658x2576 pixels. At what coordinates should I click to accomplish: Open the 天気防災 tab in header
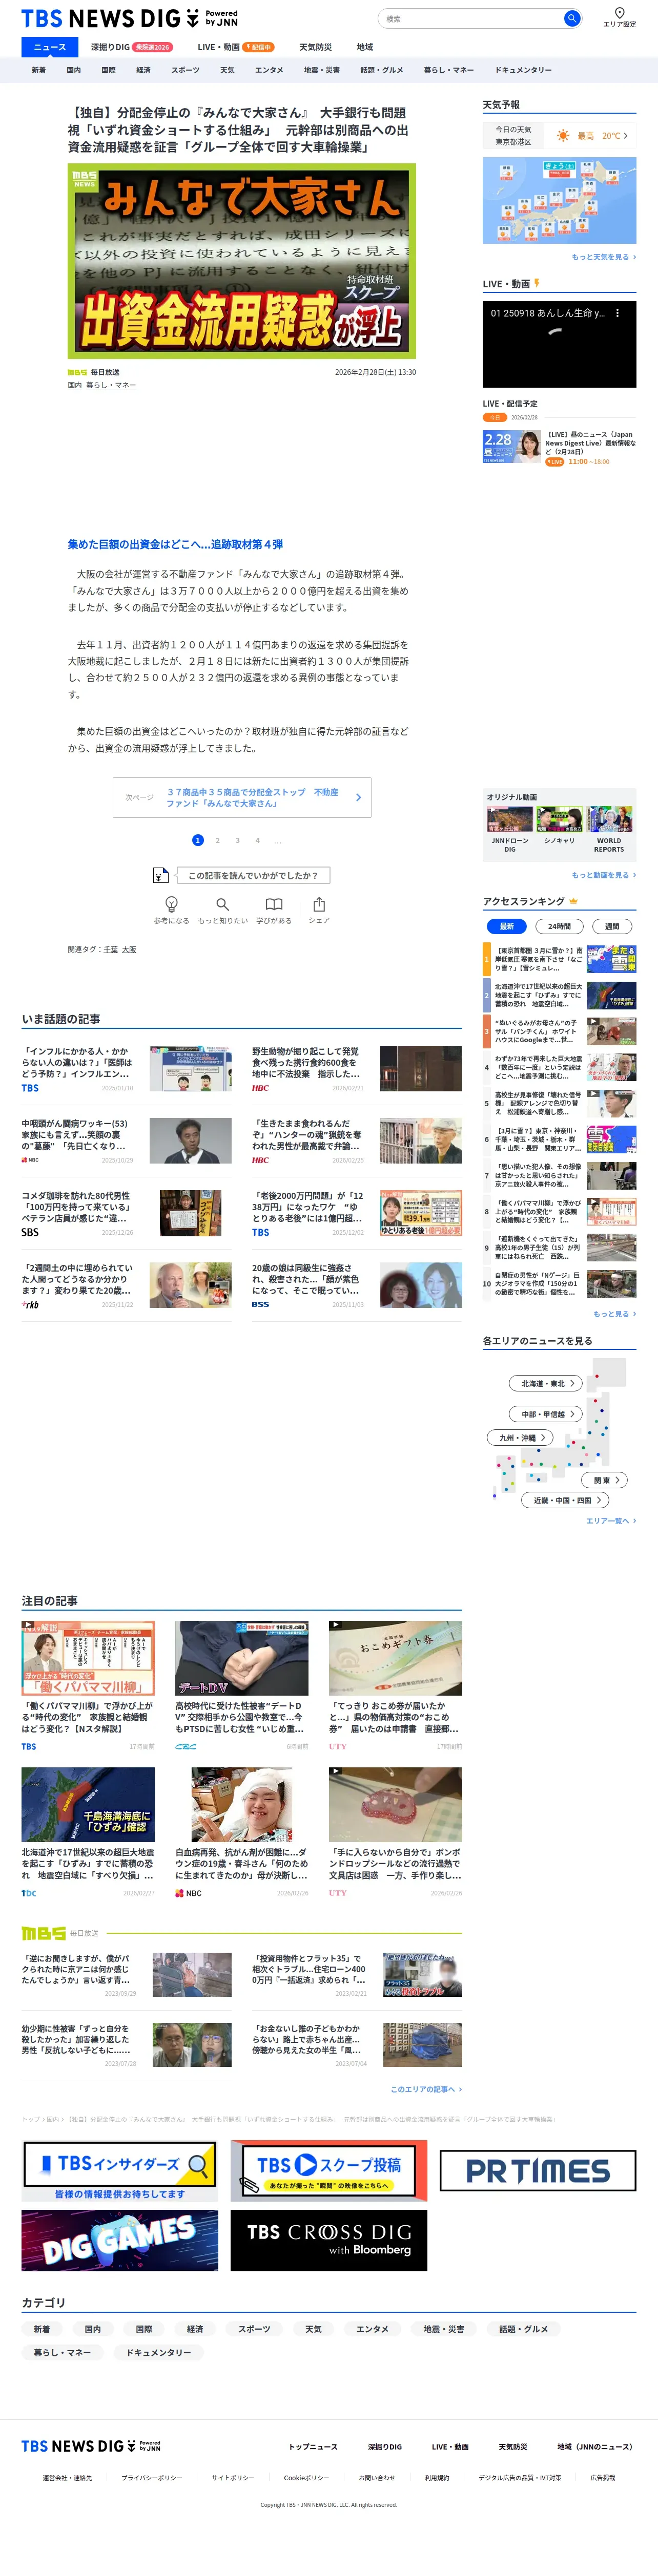pyautogui.click(x=315, y=47)
